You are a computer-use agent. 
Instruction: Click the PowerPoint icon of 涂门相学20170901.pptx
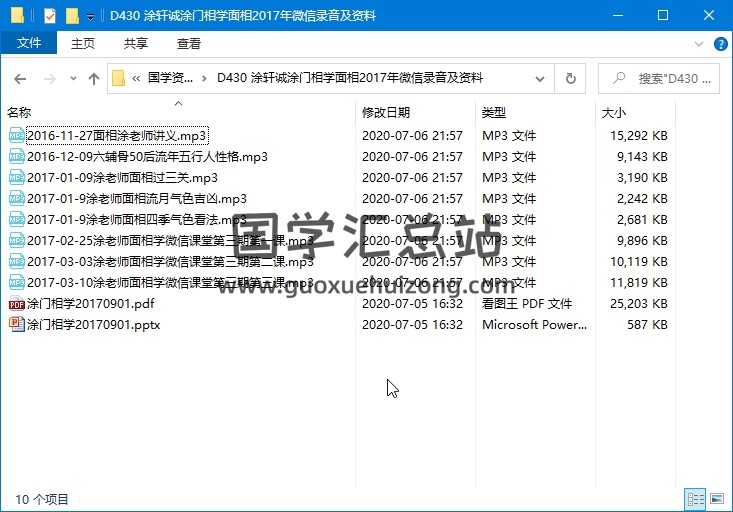(16, 325)
